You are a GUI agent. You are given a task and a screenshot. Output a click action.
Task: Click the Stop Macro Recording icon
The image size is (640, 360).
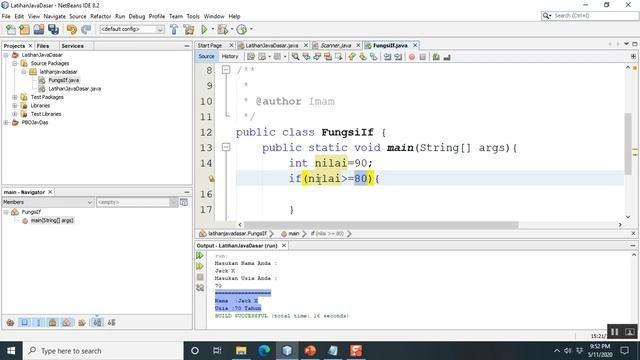(x=422, y=57)
